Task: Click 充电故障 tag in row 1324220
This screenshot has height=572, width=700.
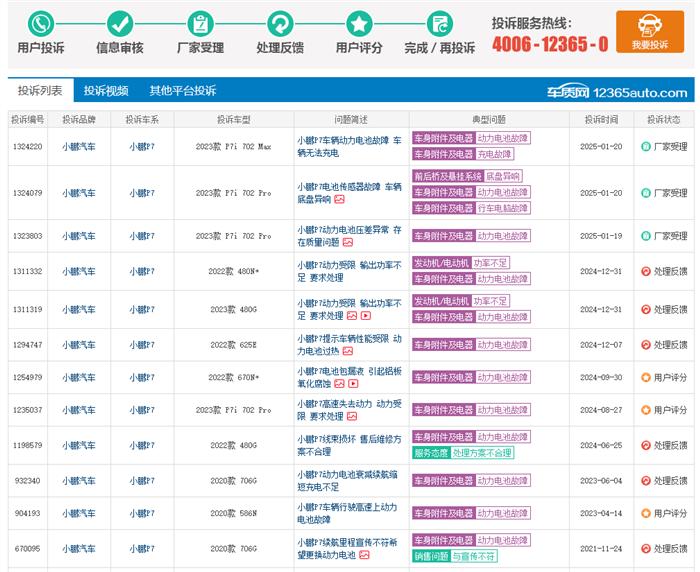Action: point(494,154)
